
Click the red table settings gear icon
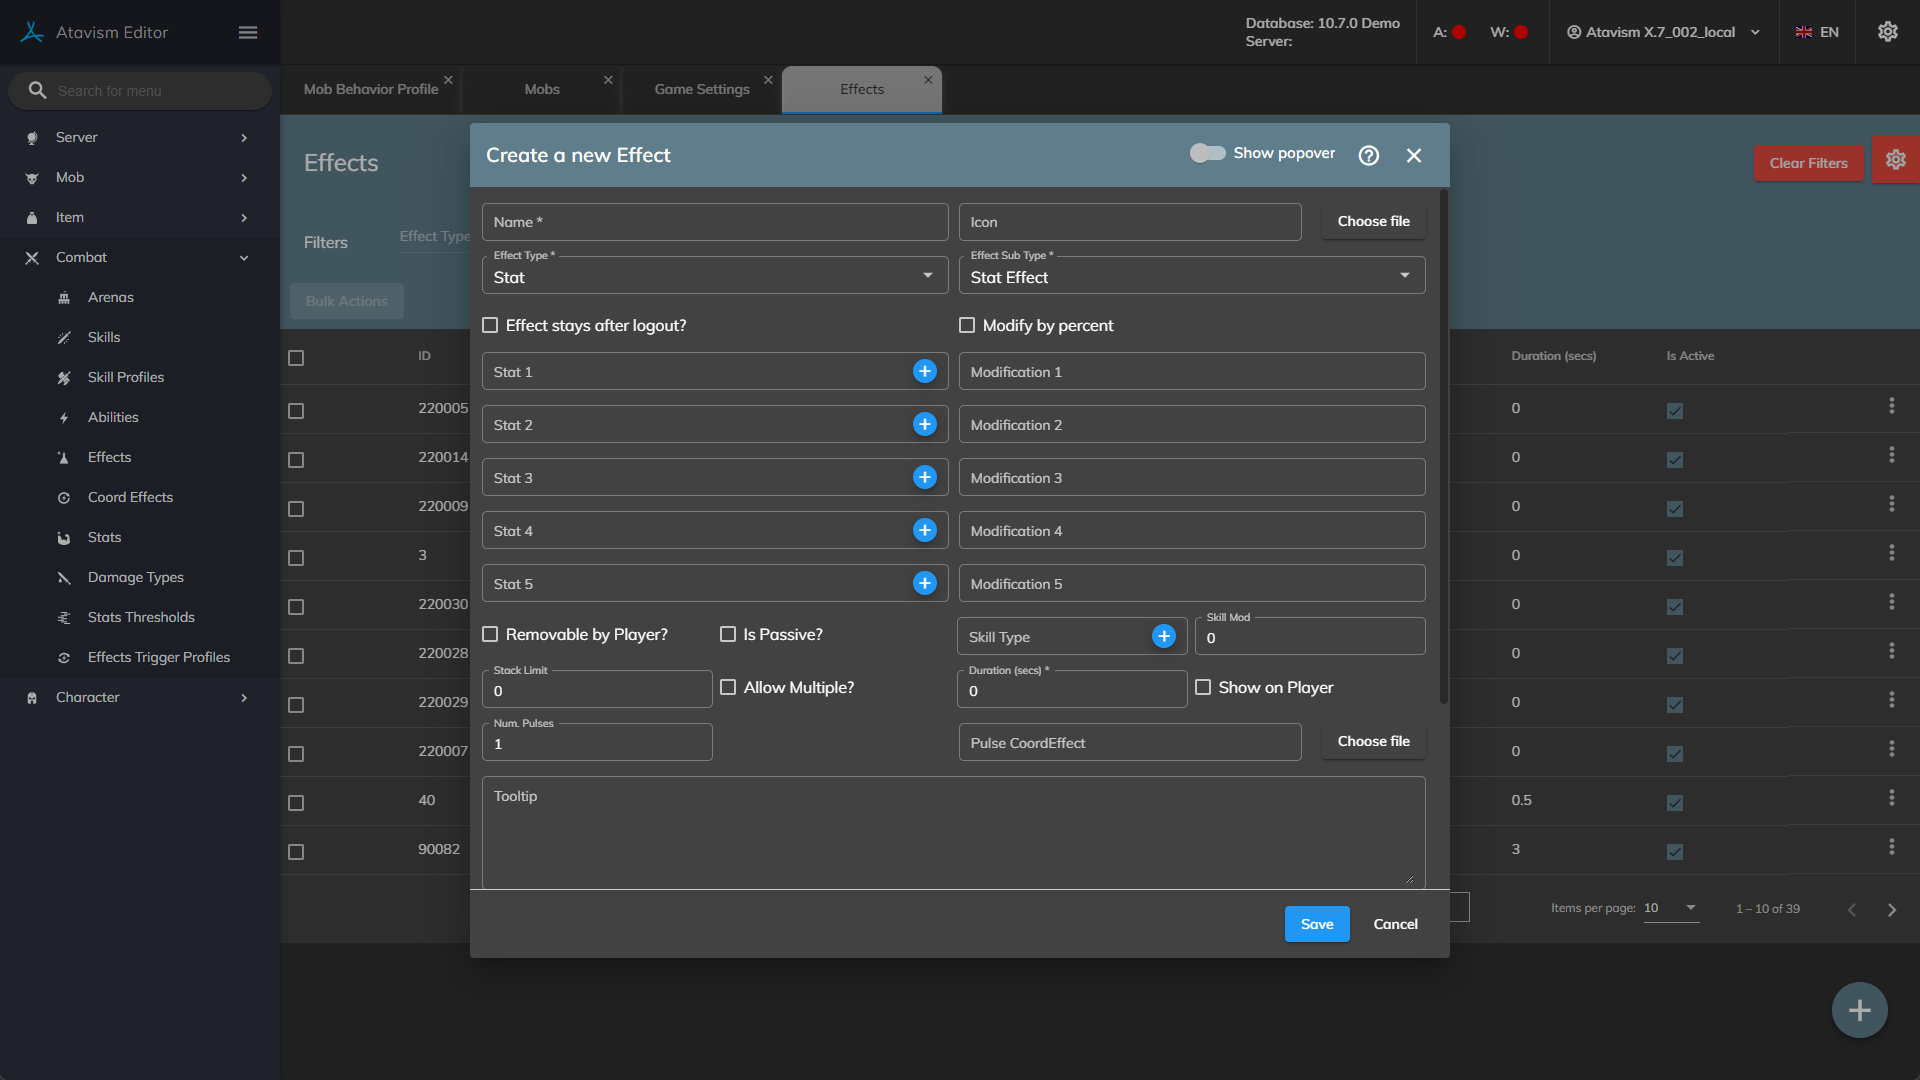(1895, 160)
